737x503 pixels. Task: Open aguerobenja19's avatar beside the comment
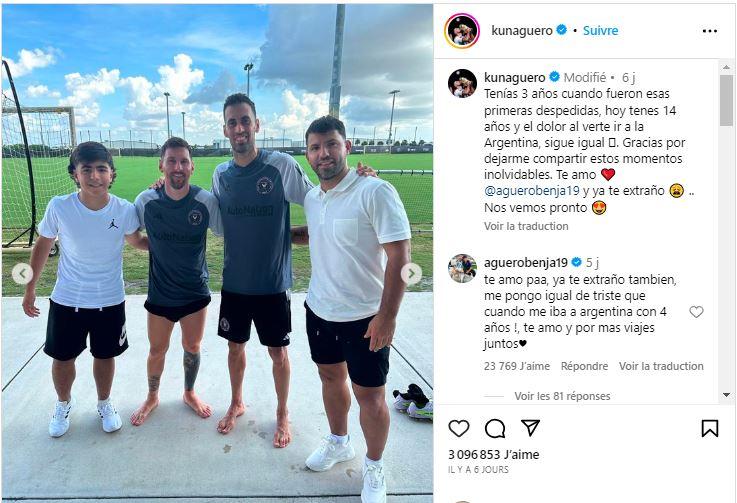click(x=462, y=268)
